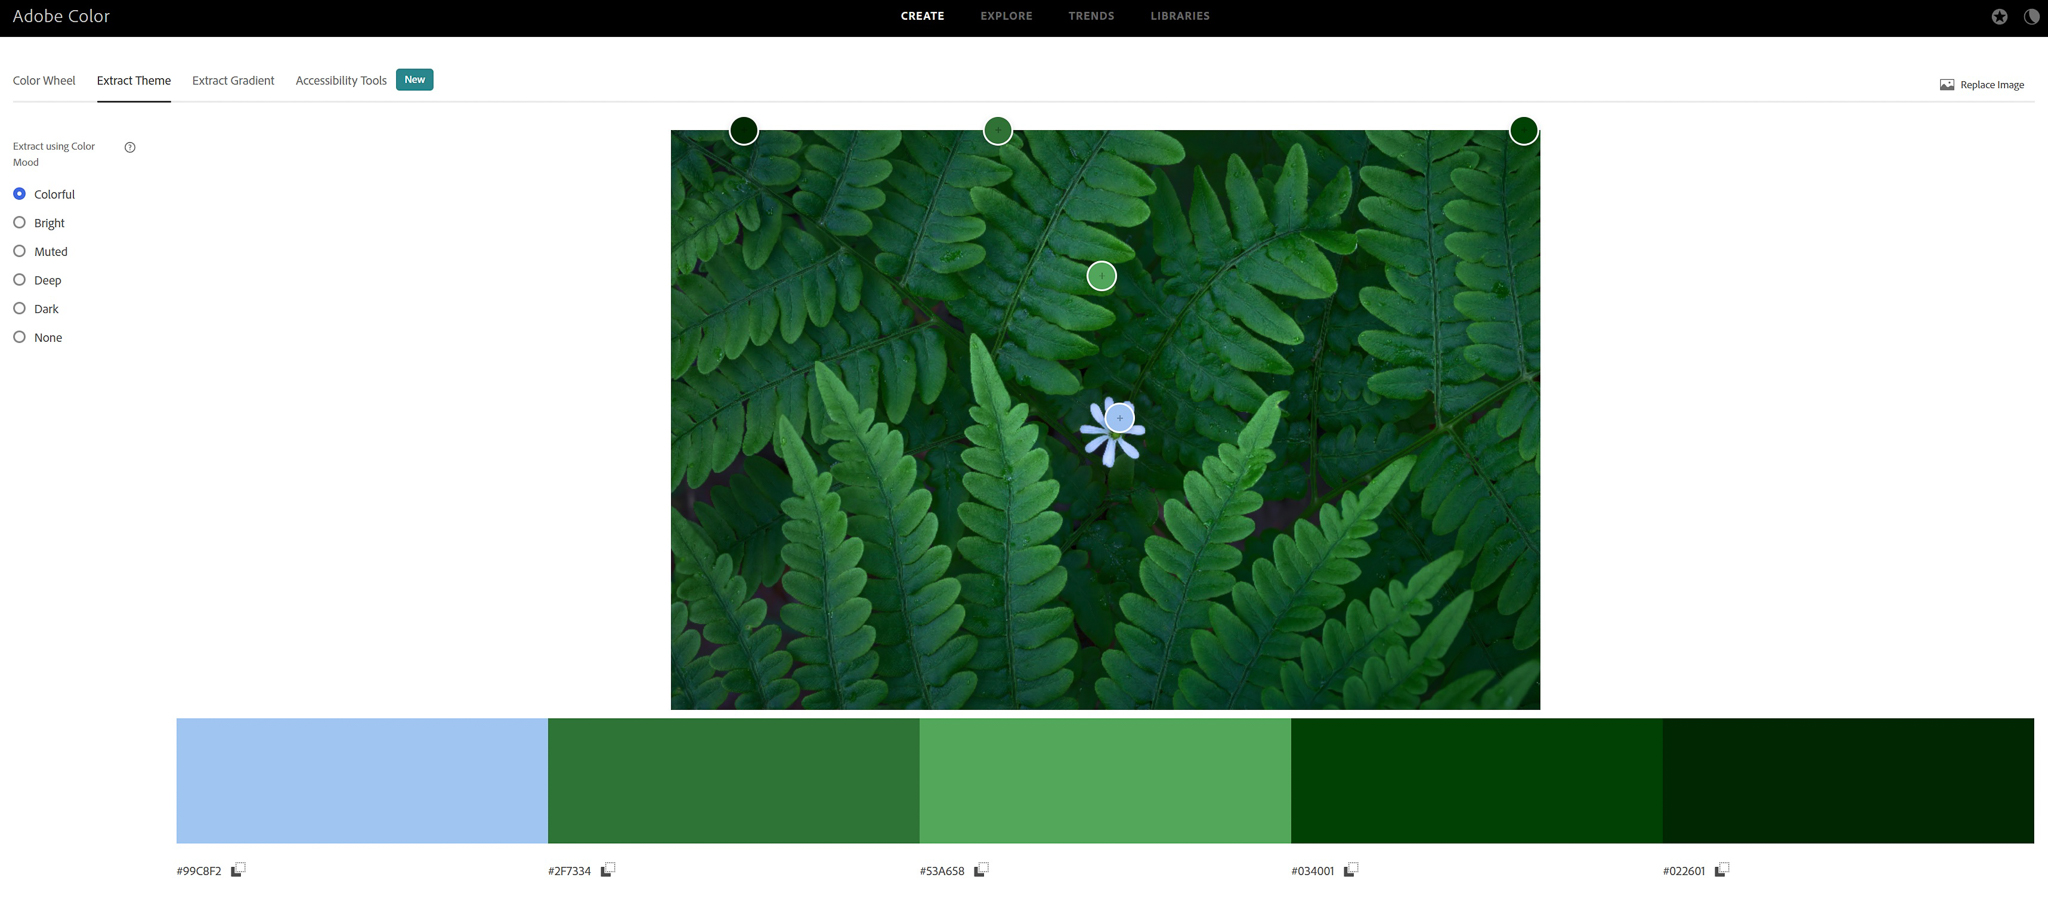Viewport: 2048px width, 905px height.
Task: Click the blue flower color picker handle
Action: click(x=1120, y=418)
